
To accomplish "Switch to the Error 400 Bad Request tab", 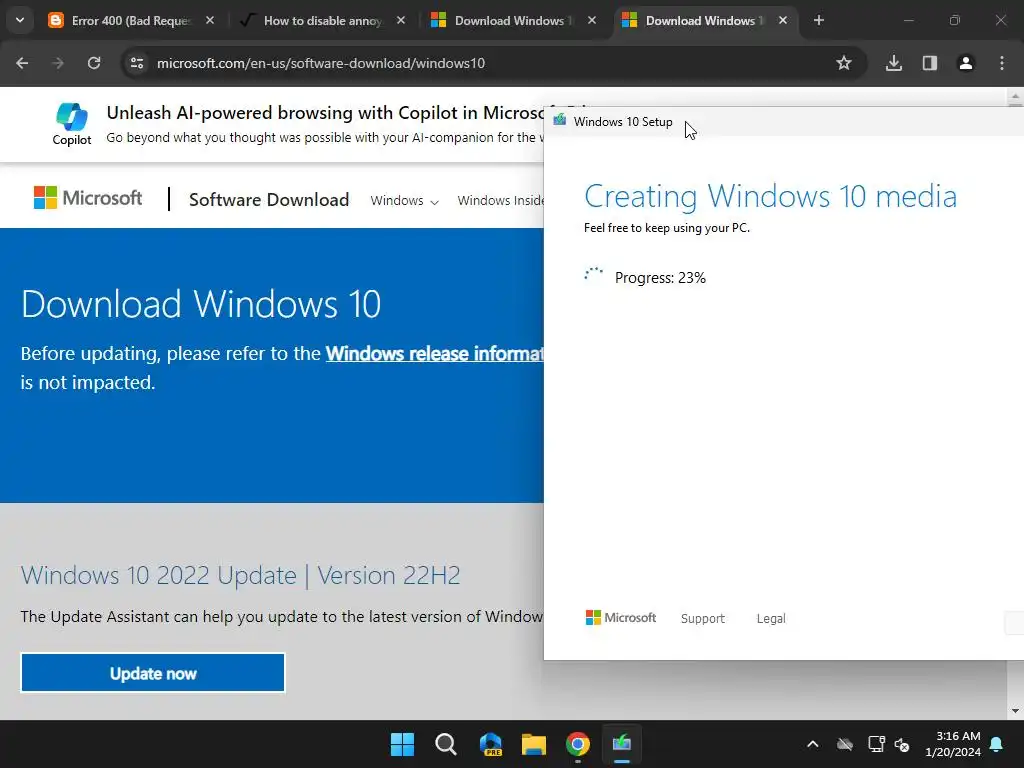I will [x=131, y=20].
